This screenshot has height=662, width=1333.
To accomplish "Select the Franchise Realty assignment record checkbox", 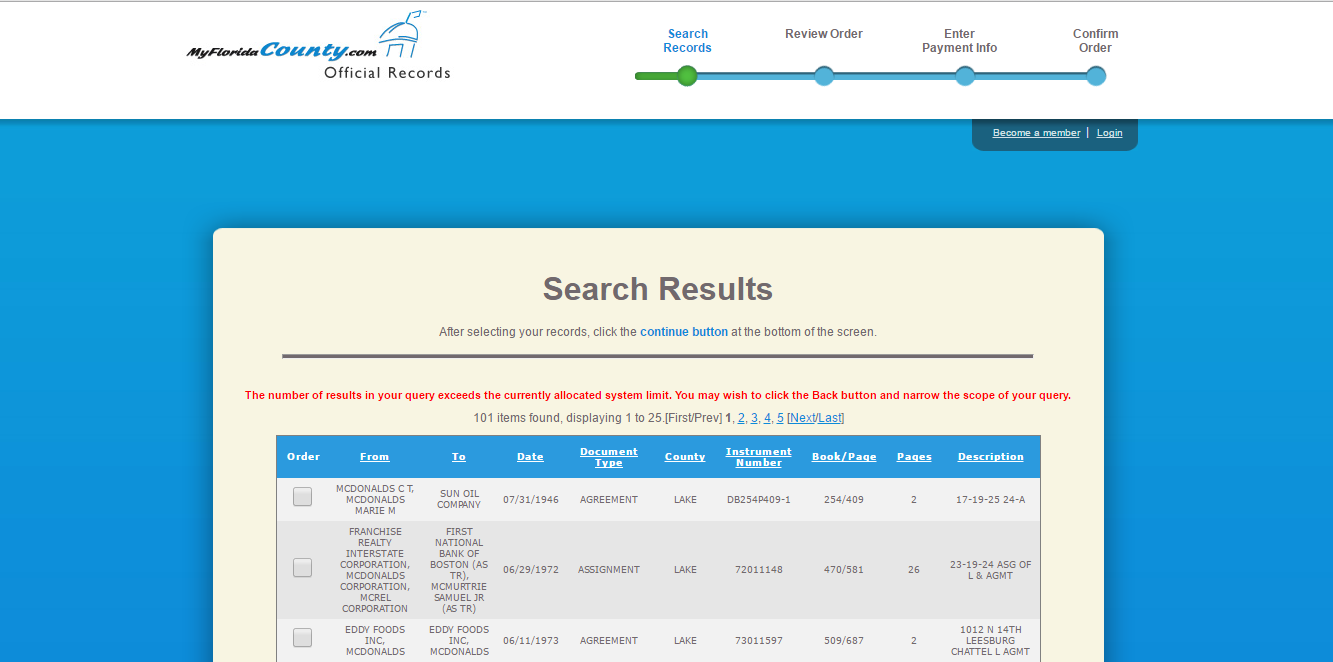I will tap(302, 568).
